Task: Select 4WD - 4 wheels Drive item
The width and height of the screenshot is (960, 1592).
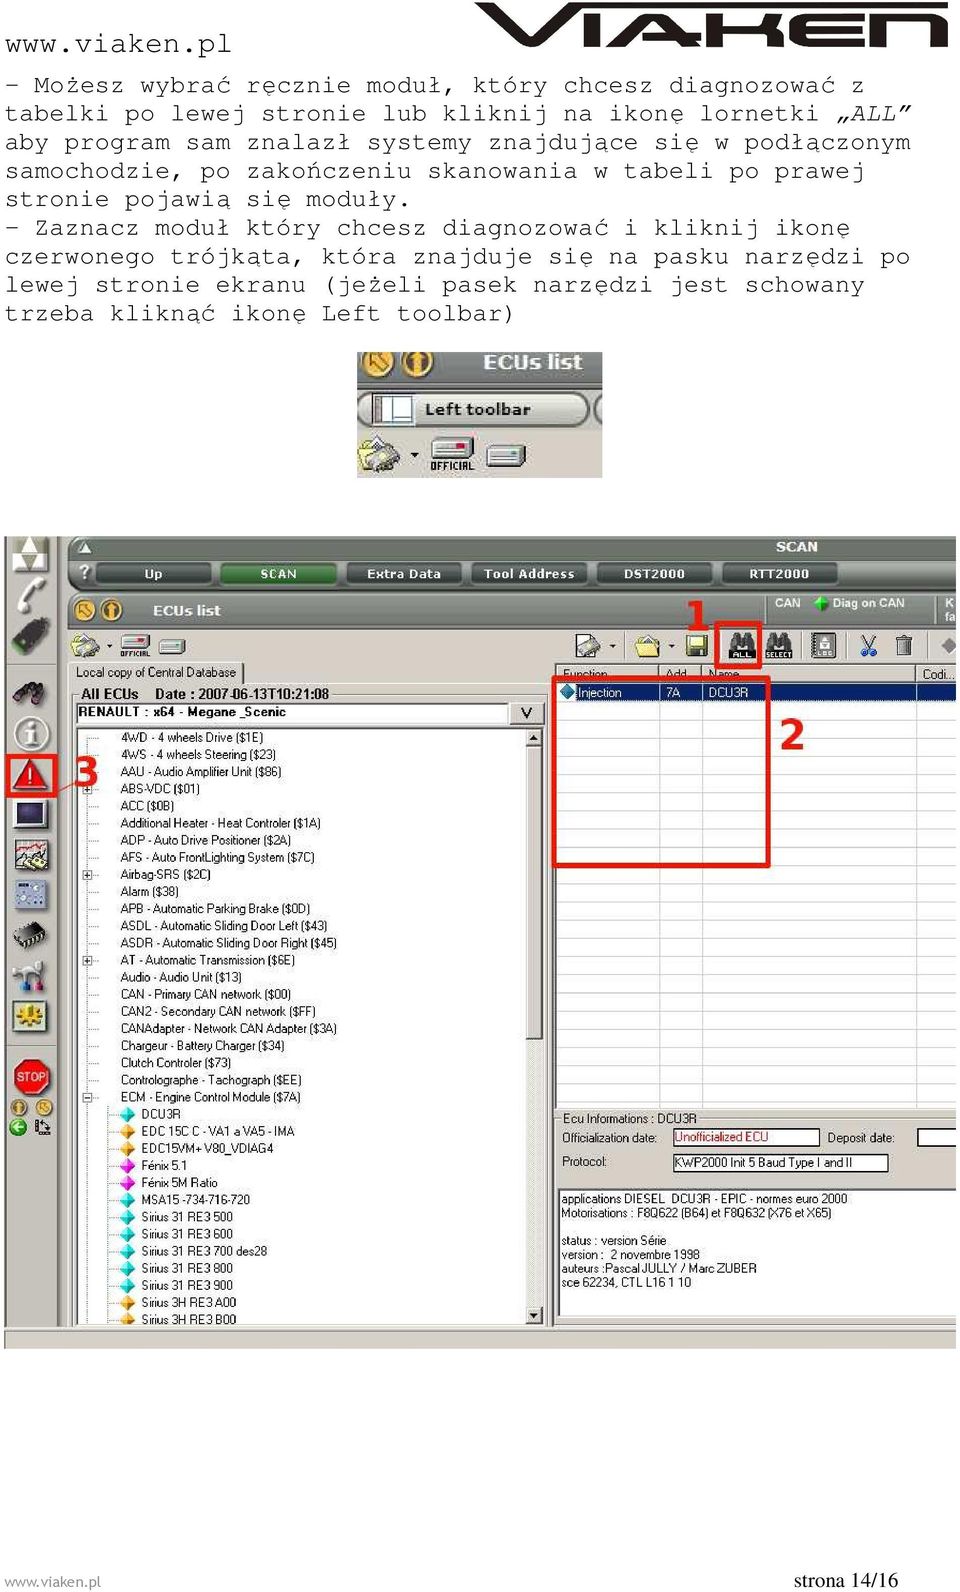Action: point(192,737)
